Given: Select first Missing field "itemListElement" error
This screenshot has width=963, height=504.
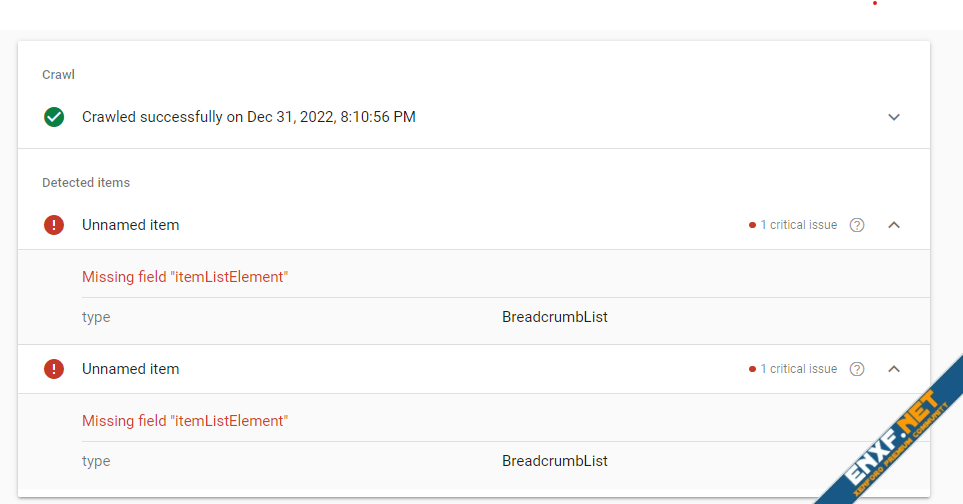Looking at the screenshot, I should click(185, 277).
